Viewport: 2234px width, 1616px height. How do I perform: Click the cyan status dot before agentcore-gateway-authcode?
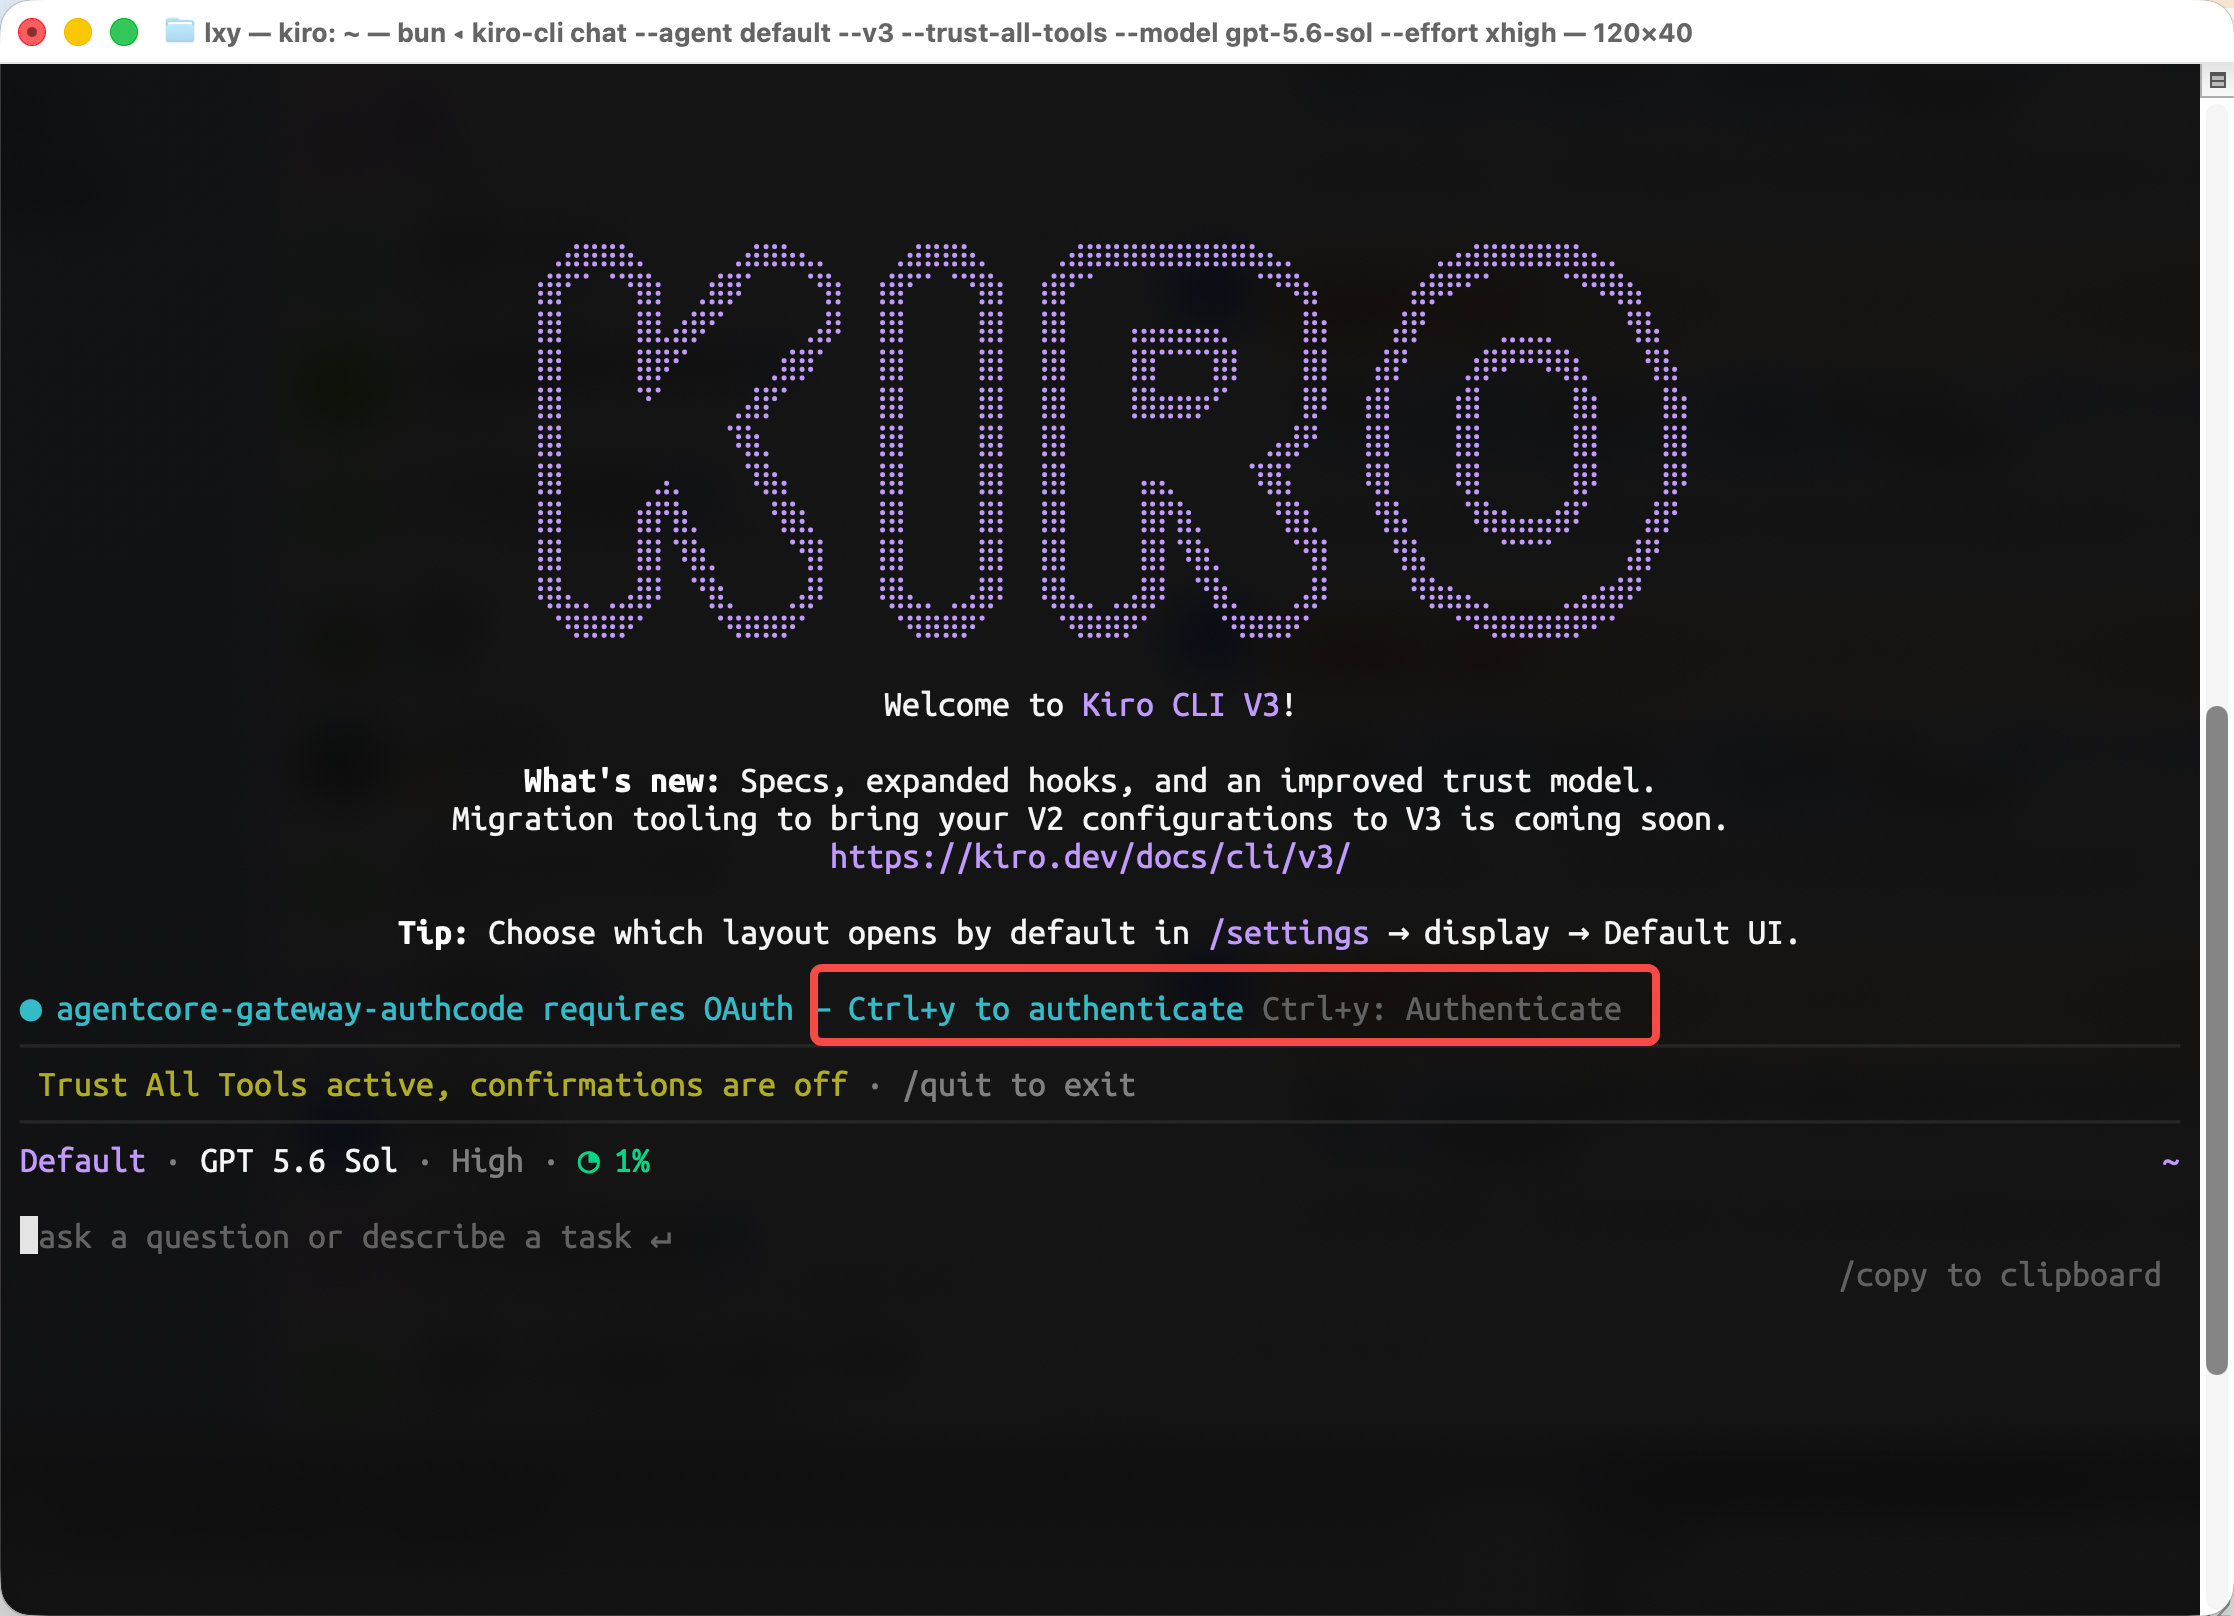[x=31, y=1010]
